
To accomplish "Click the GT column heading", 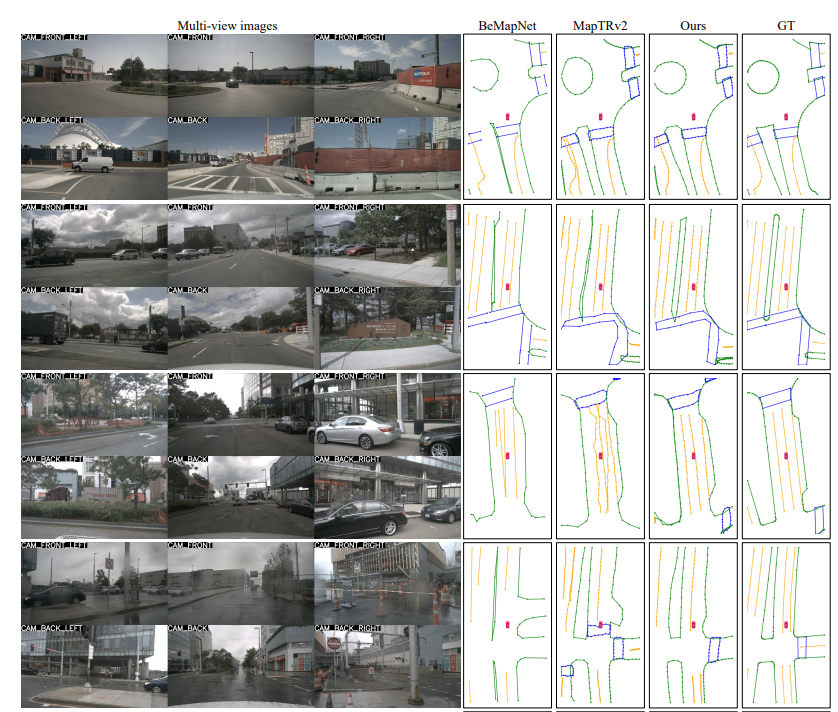I will (x=786, y=24).
